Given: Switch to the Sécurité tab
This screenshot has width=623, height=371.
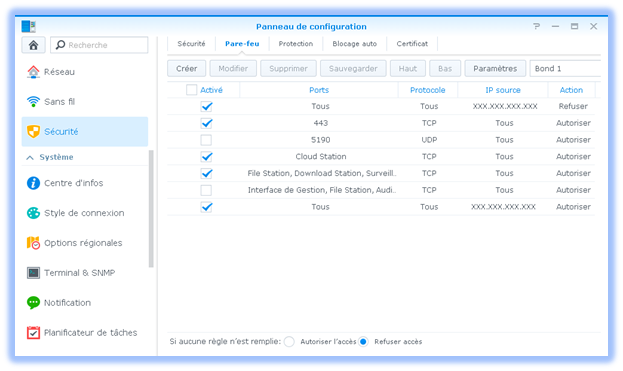Looking at the screenshot, I should point(192,44).
